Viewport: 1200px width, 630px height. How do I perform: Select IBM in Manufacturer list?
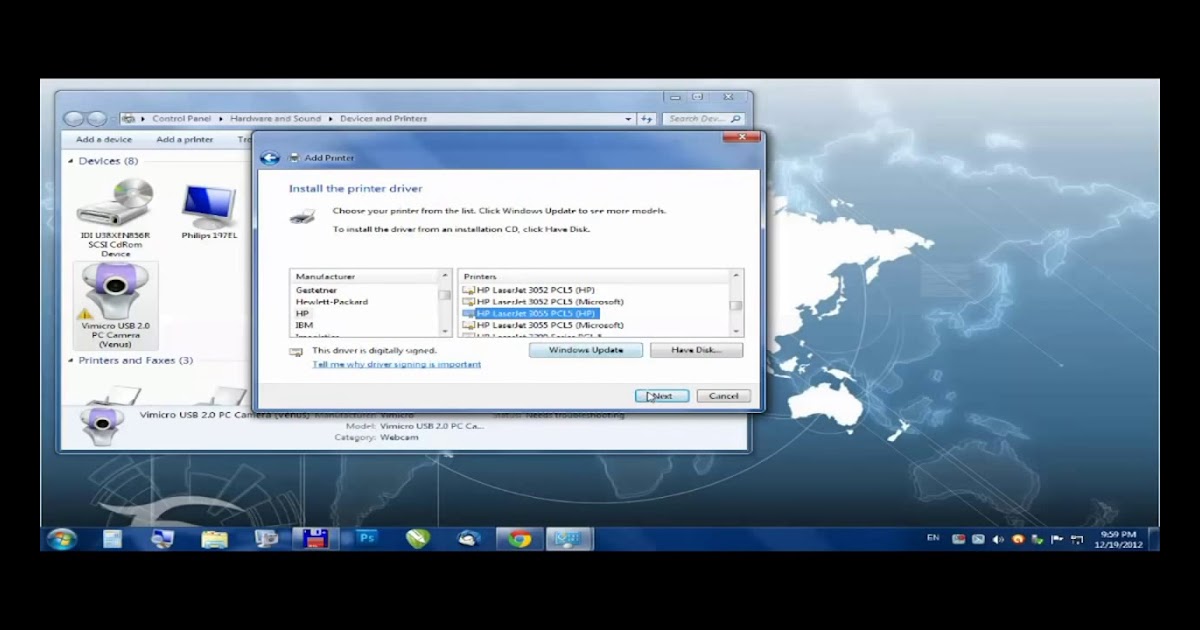pyautogui.click(x=304, y=325)
